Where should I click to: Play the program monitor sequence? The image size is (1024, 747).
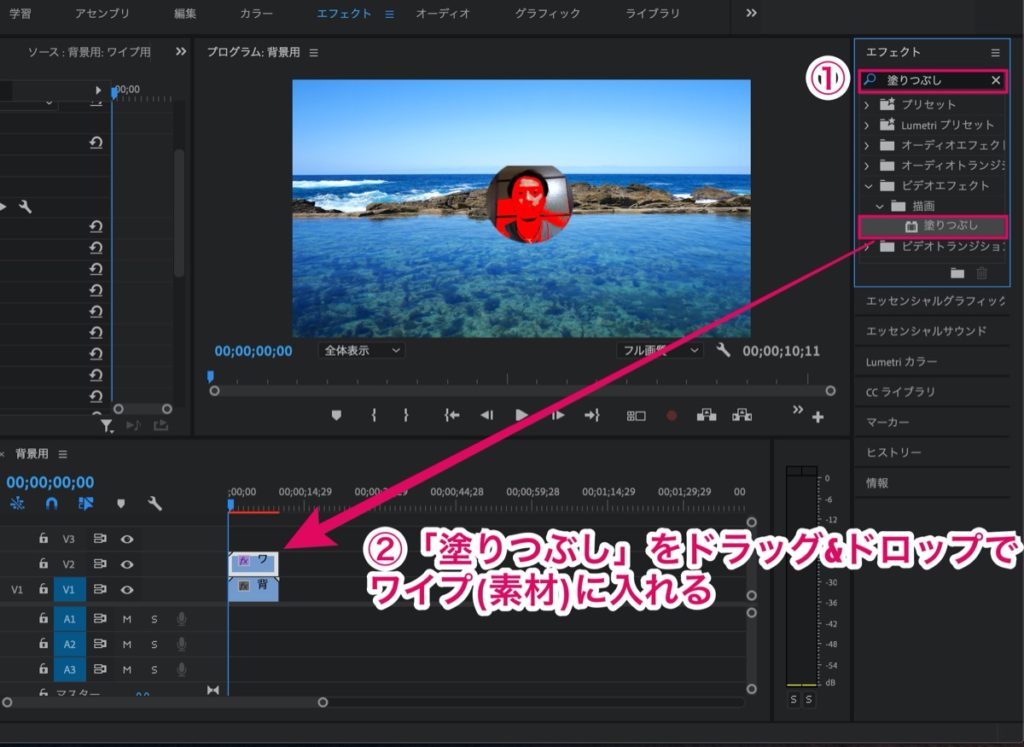pos(521,415)
